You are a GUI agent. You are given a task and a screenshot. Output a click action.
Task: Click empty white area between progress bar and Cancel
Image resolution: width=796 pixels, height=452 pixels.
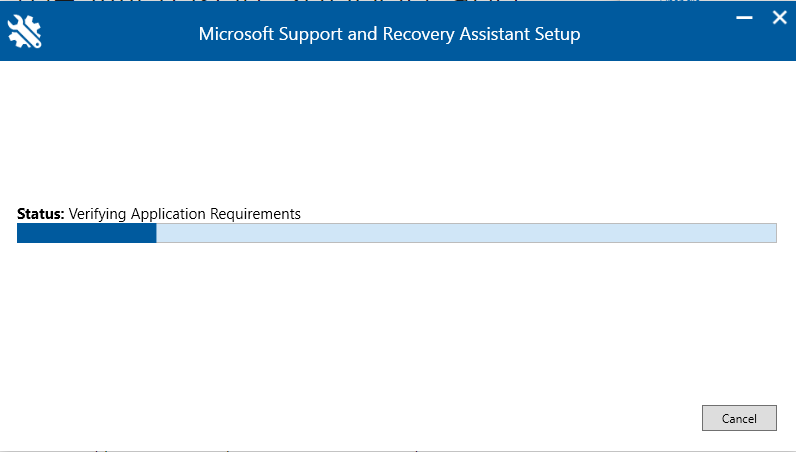point(400,330)
